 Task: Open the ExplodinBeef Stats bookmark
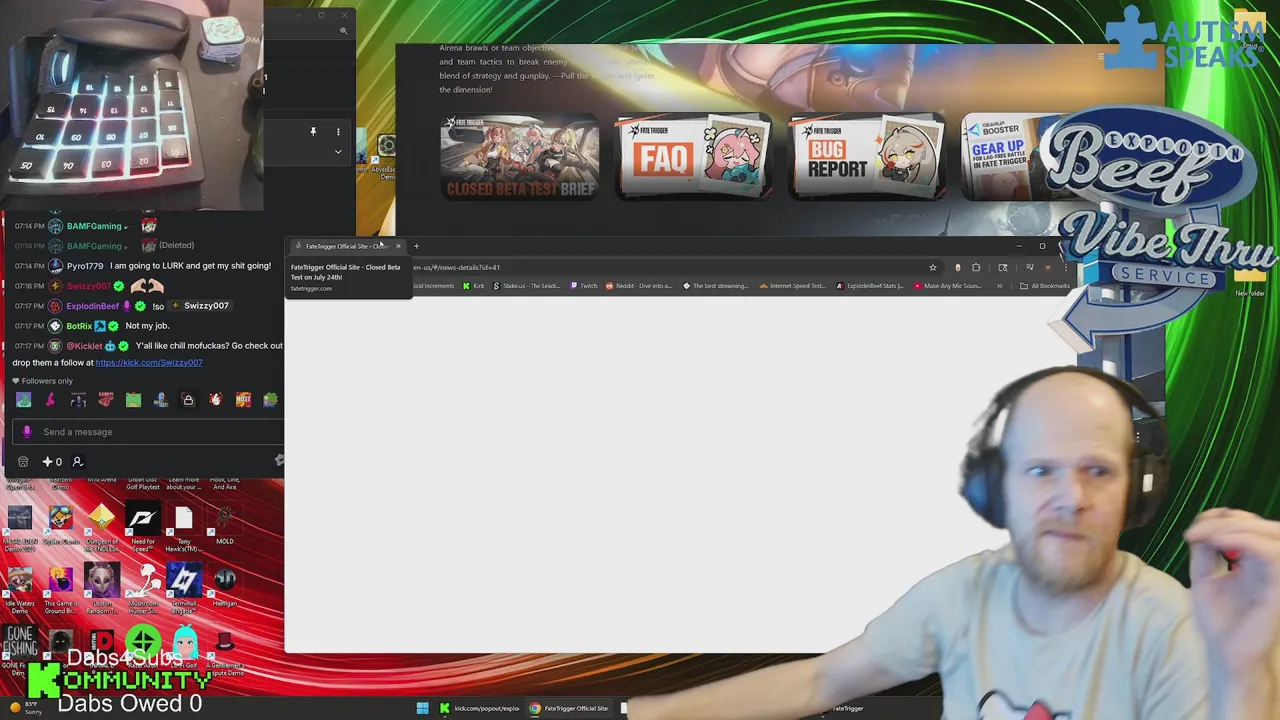pyautogui.click(x=870, y=286)
